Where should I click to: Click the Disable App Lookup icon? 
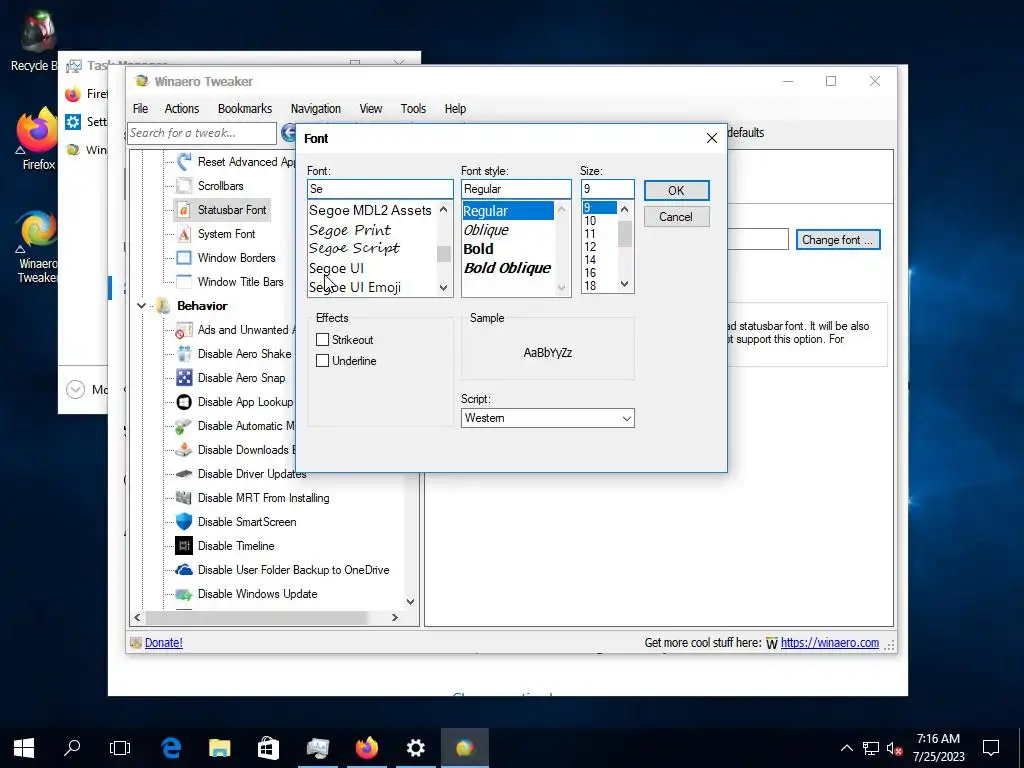tap(184, 402)
